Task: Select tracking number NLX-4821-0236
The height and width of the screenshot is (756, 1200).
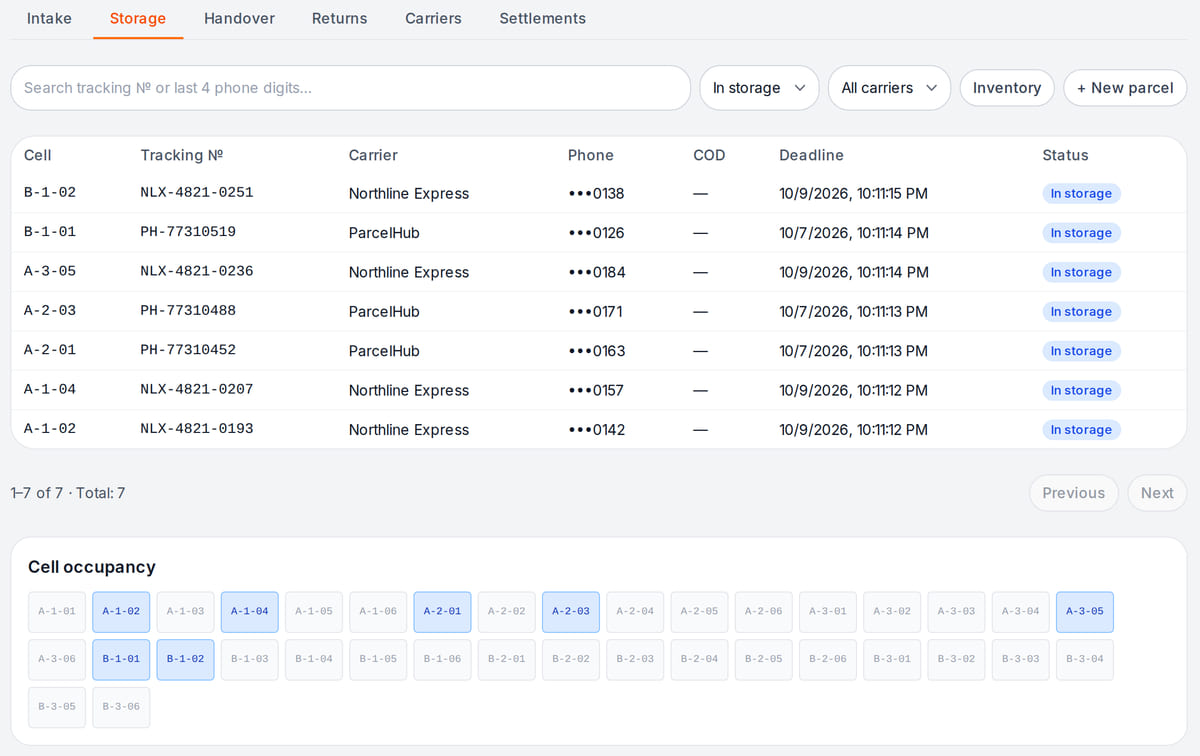Action: [197, 272]
